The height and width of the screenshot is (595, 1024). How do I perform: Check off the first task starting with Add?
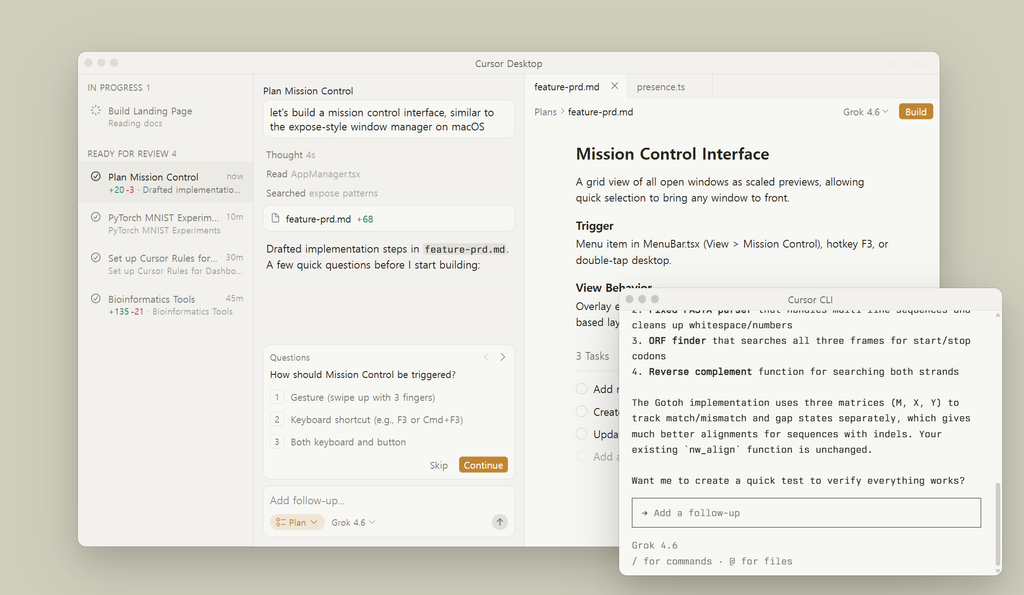[581, 389]
